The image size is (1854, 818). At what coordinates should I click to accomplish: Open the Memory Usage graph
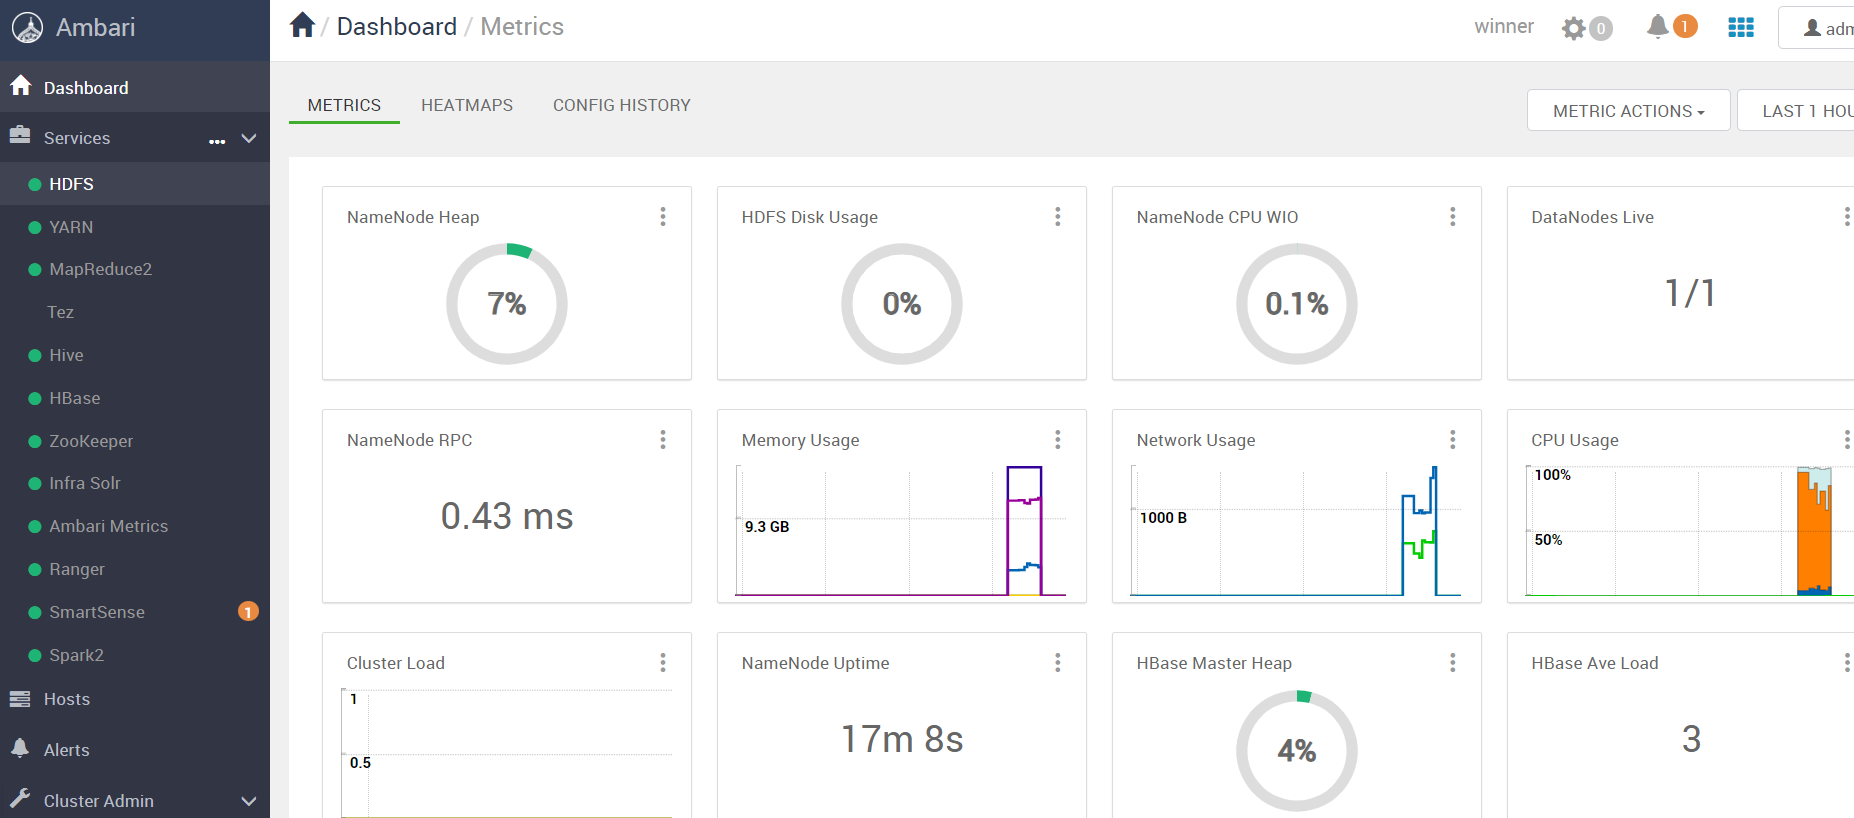[901, 530]
